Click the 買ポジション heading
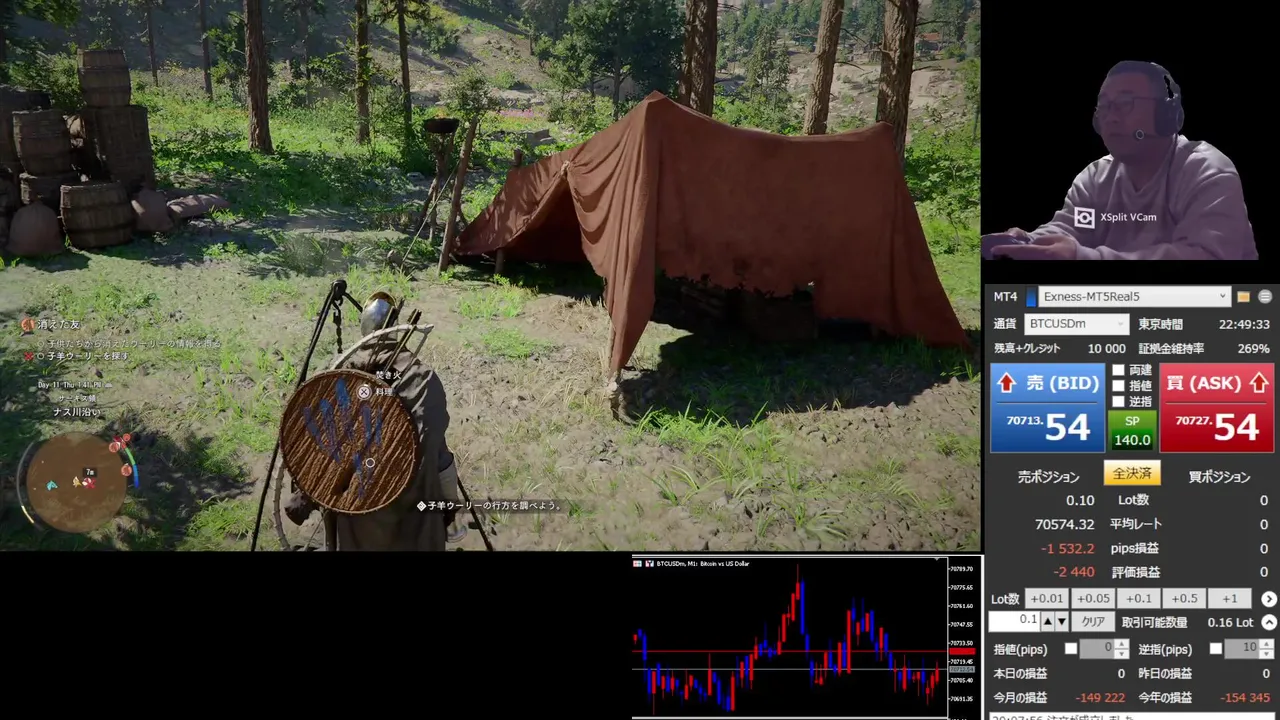 pos(1219,477)
